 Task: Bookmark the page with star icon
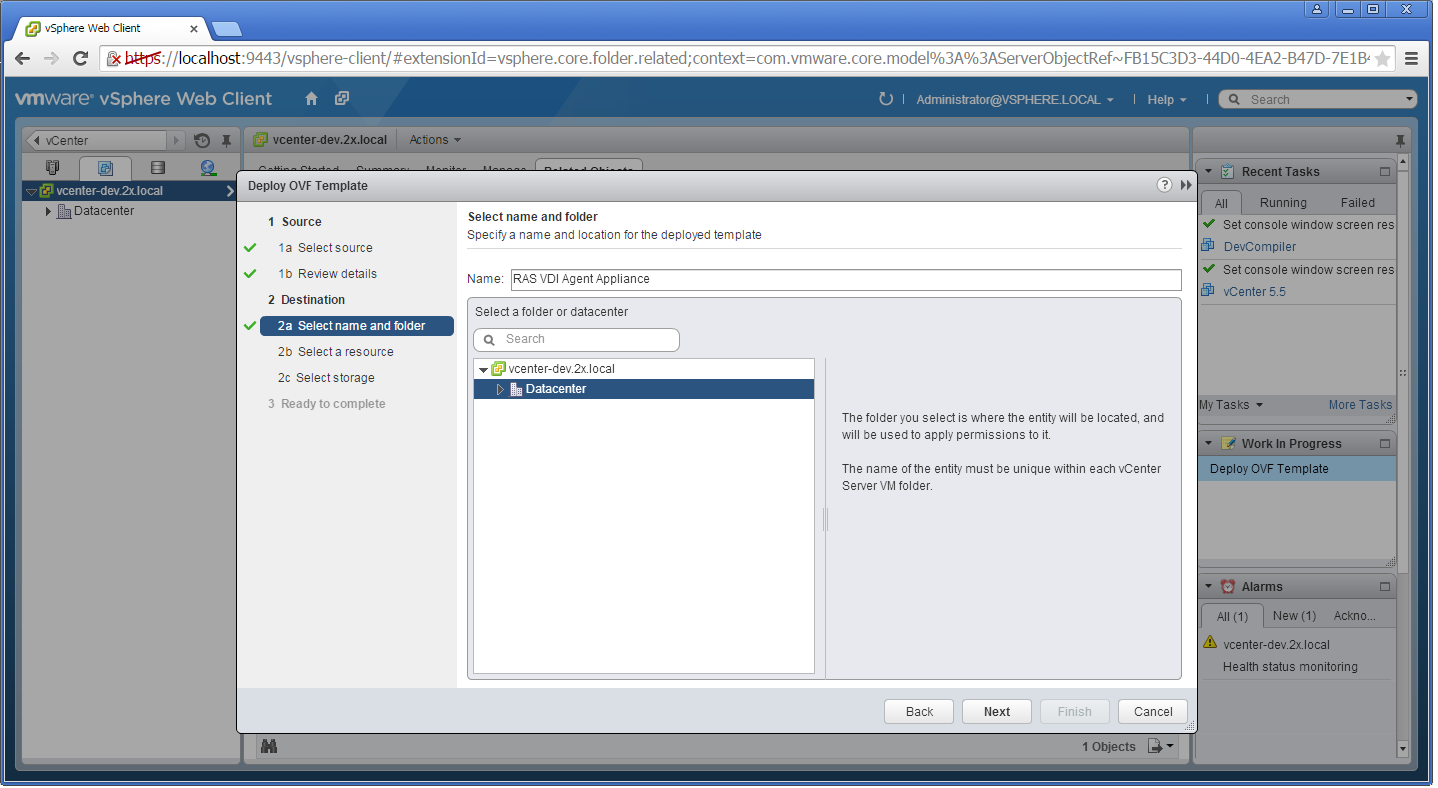[x=1383, y=59]
